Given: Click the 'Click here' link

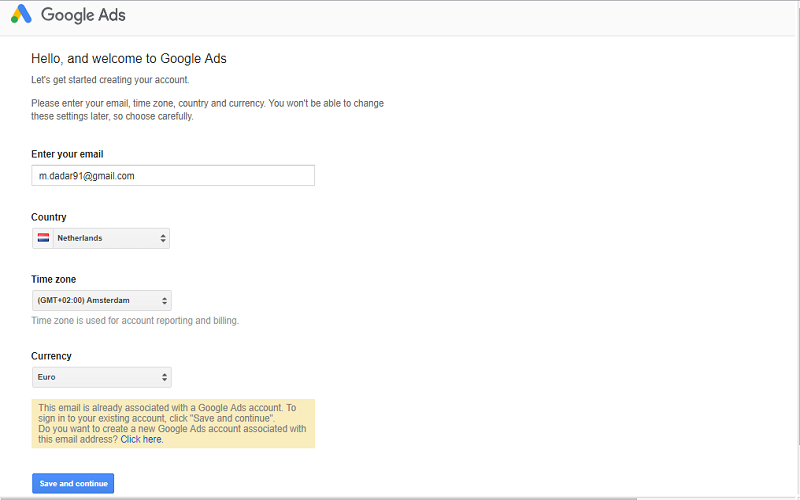Looking at the screenshot, I should pos(141,439).
